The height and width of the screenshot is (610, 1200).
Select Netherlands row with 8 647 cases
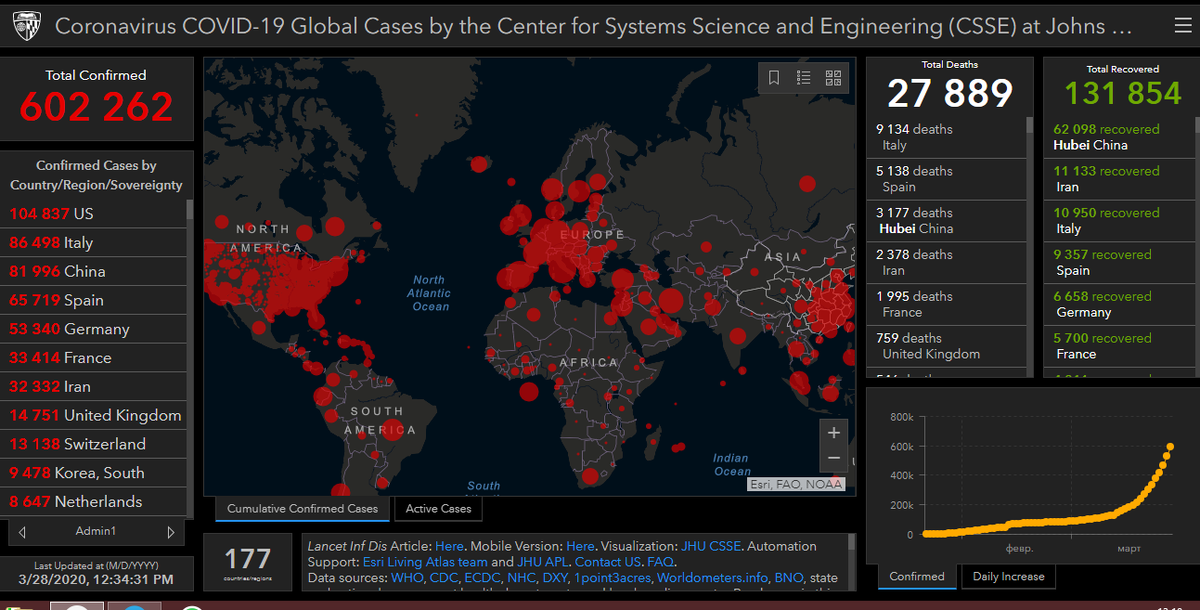tap(93, 502)
